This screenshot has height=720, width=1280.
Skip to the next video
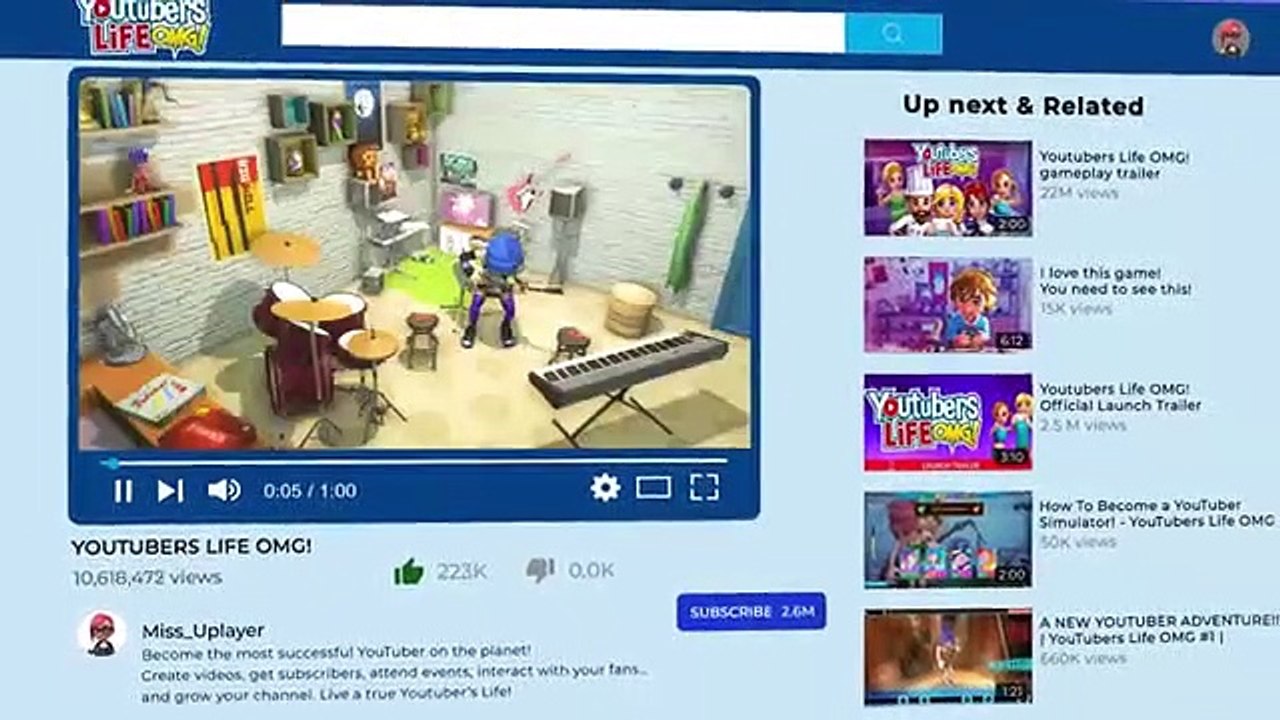click(170, 490)
